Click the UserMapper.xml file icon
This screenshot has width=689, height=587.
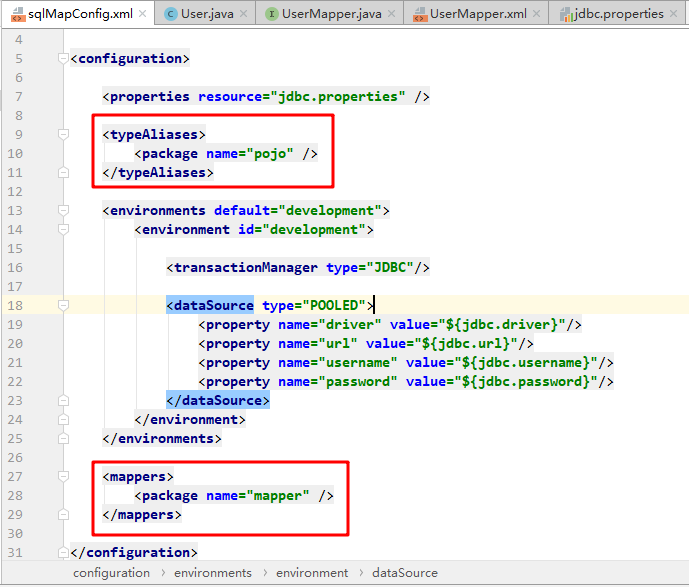(420, 14)
